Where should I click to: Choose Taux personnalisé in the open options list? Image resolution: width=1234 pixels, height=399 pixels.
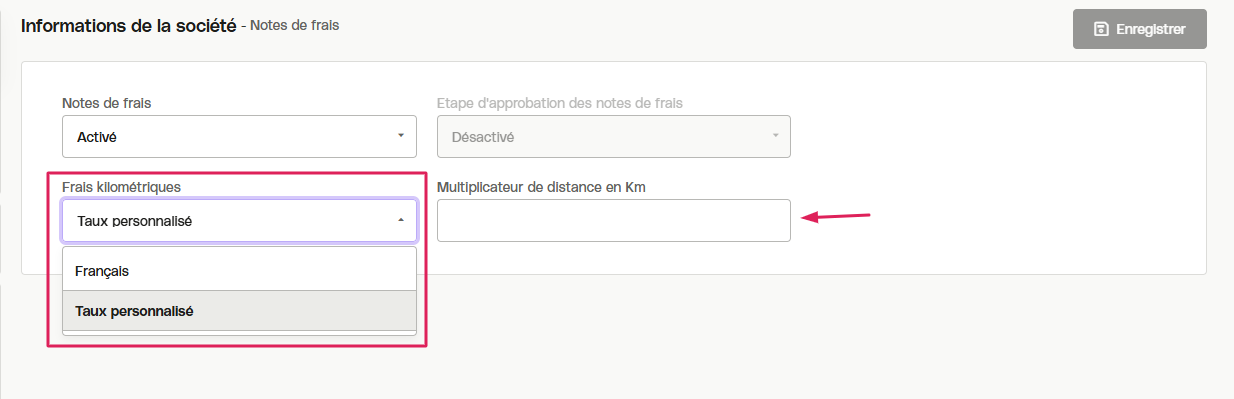click(x=239, y=311)
